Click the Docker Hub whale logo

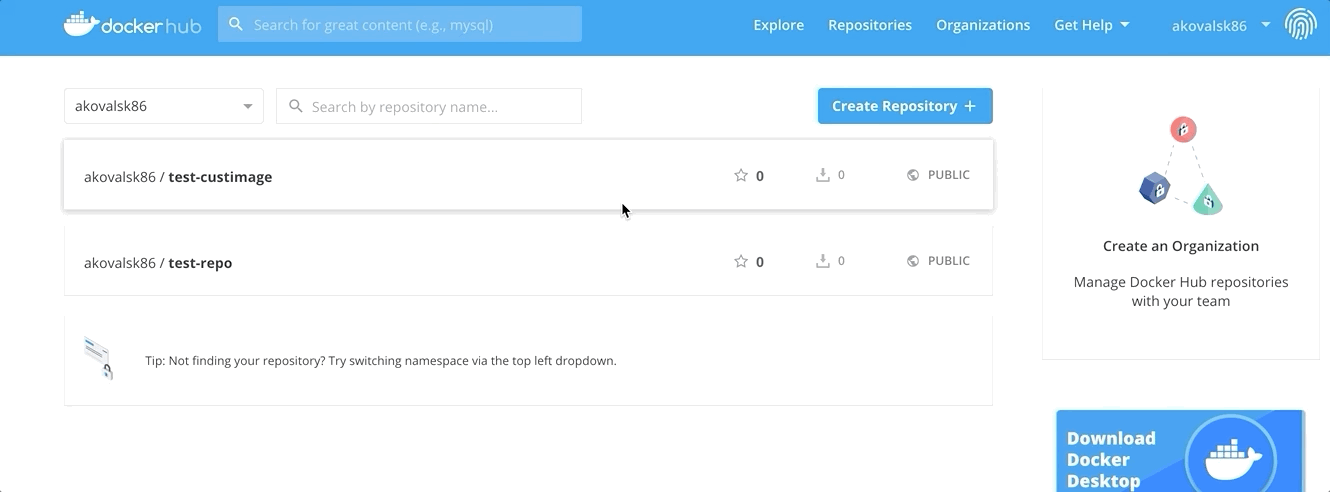(x=132, y=24)
